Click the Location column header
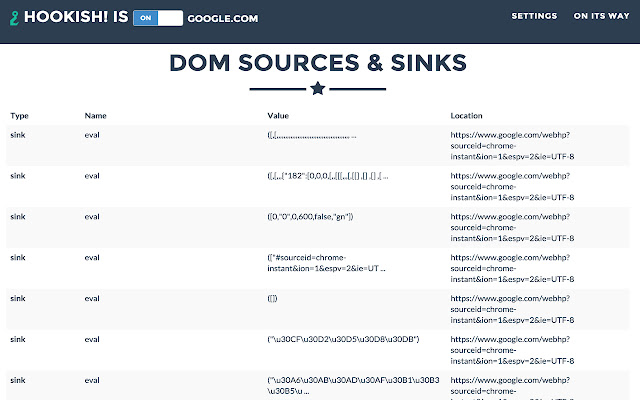This screenshot has width=640, height=400. click(x=469, y=116)
